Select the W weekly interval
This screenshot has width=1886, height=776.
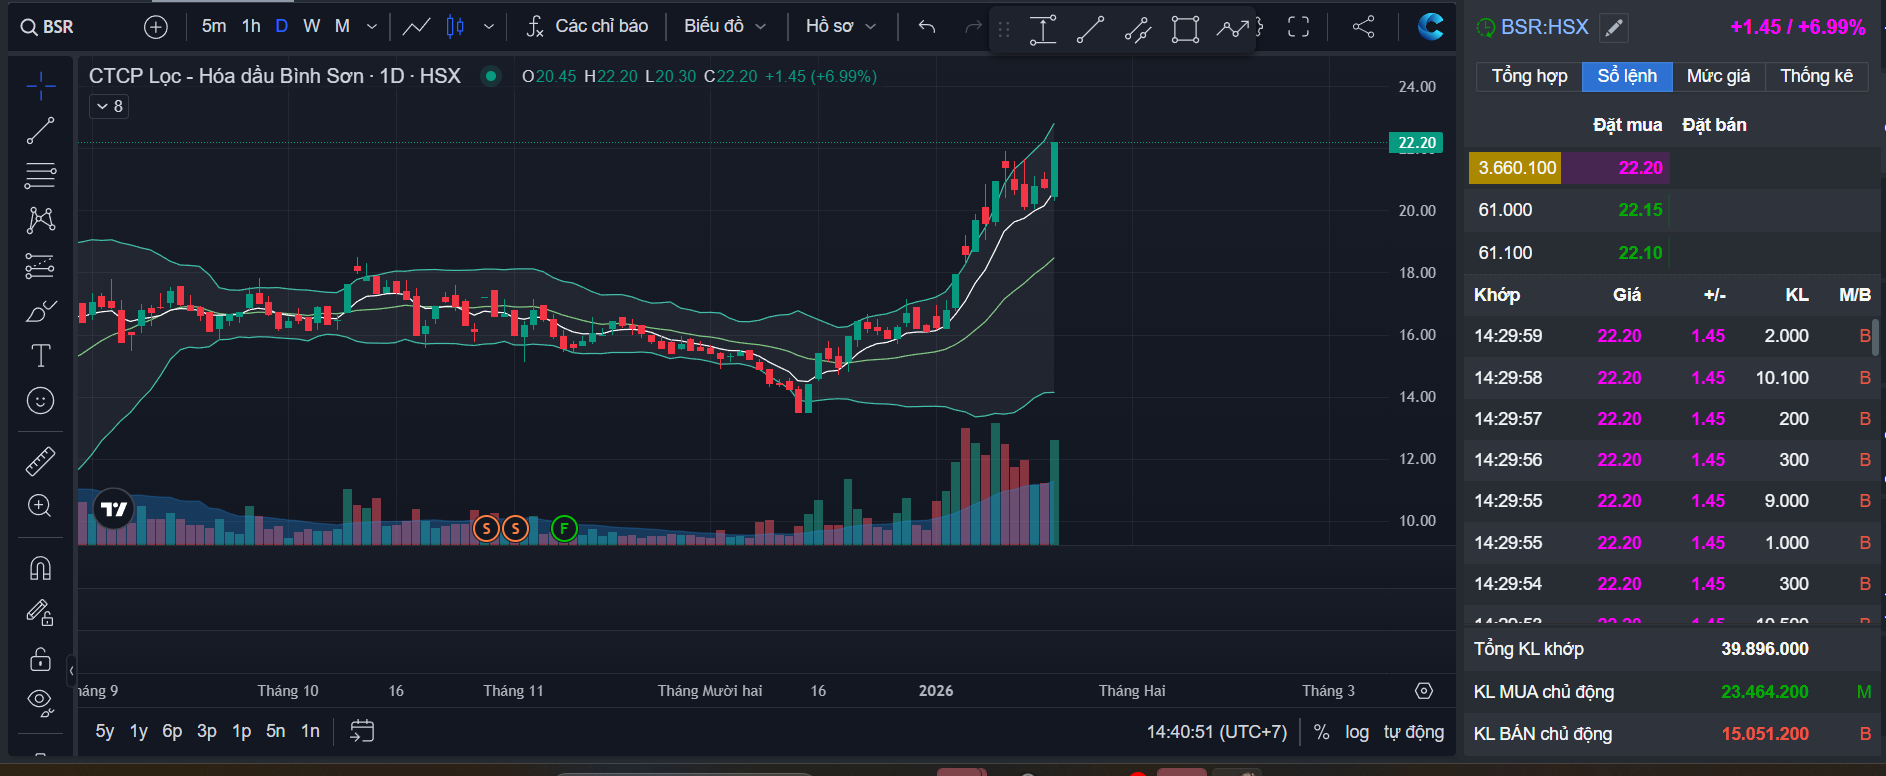(312, 26)
